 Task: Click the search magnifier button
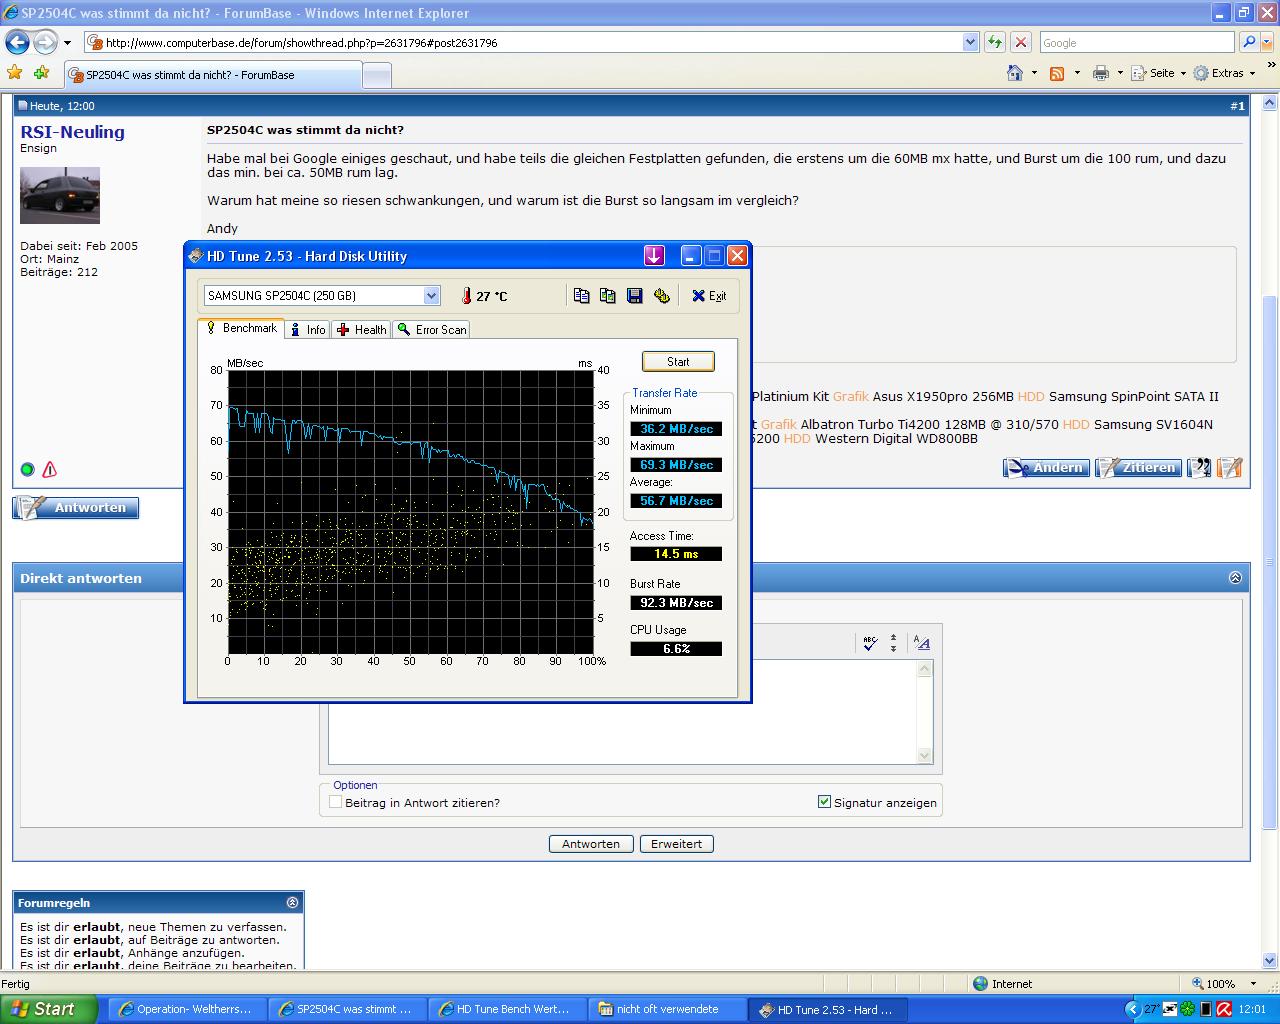[1248, 42]
